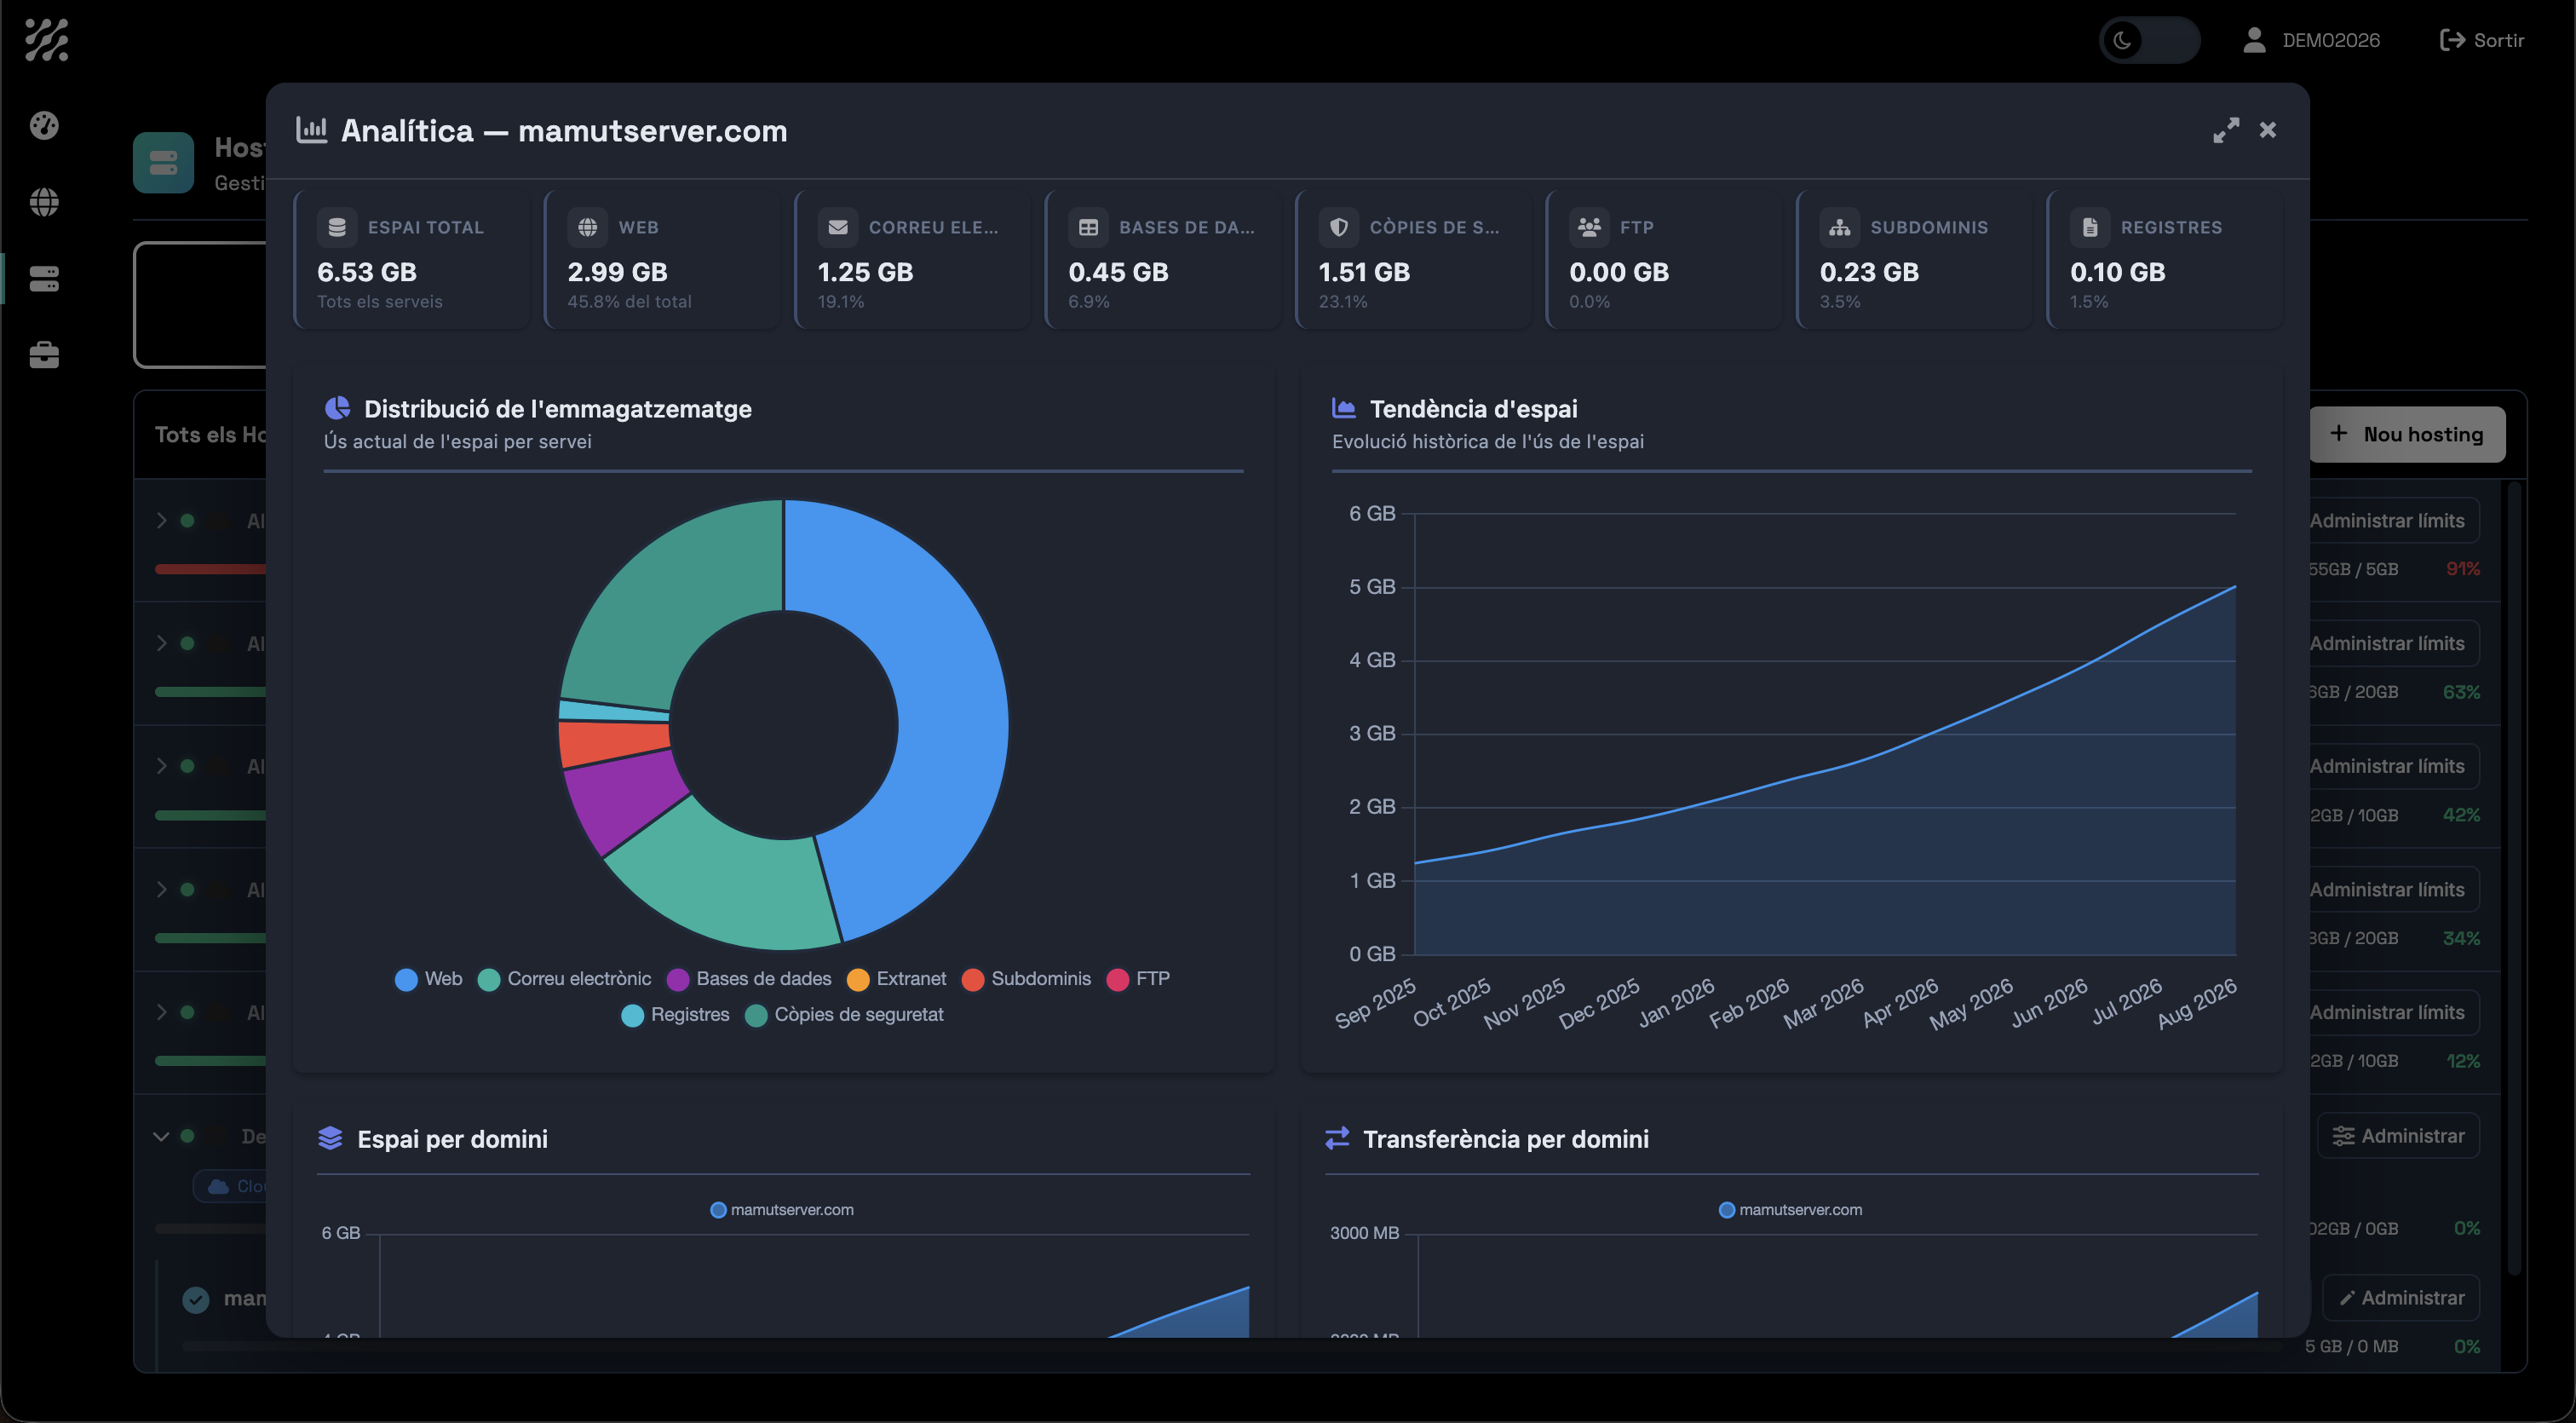Toggle mamutserver.com legend in Espai per domini

pyautogui.click(x=782, y=1210)
